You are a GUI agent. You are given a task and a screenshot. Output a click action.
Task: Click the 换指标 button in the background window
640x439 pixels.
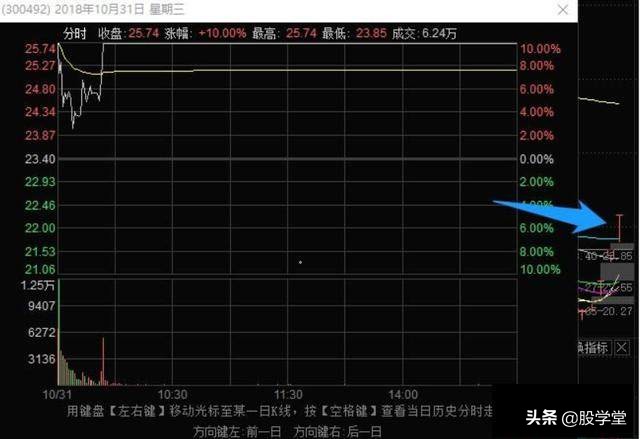click(x=594, y=348)
